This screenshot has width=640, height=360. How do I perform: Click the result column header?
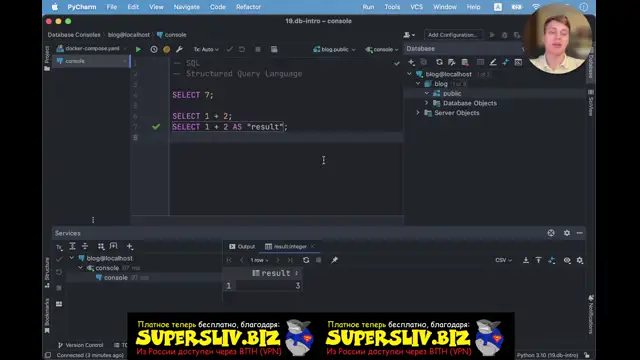271,273
